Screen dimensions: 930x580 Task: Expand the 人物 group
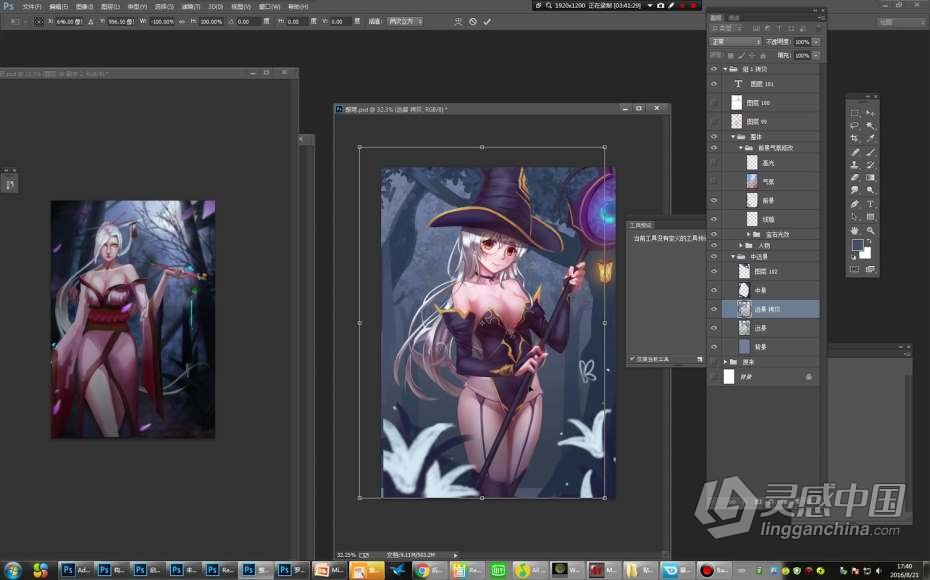click(741, 245)
